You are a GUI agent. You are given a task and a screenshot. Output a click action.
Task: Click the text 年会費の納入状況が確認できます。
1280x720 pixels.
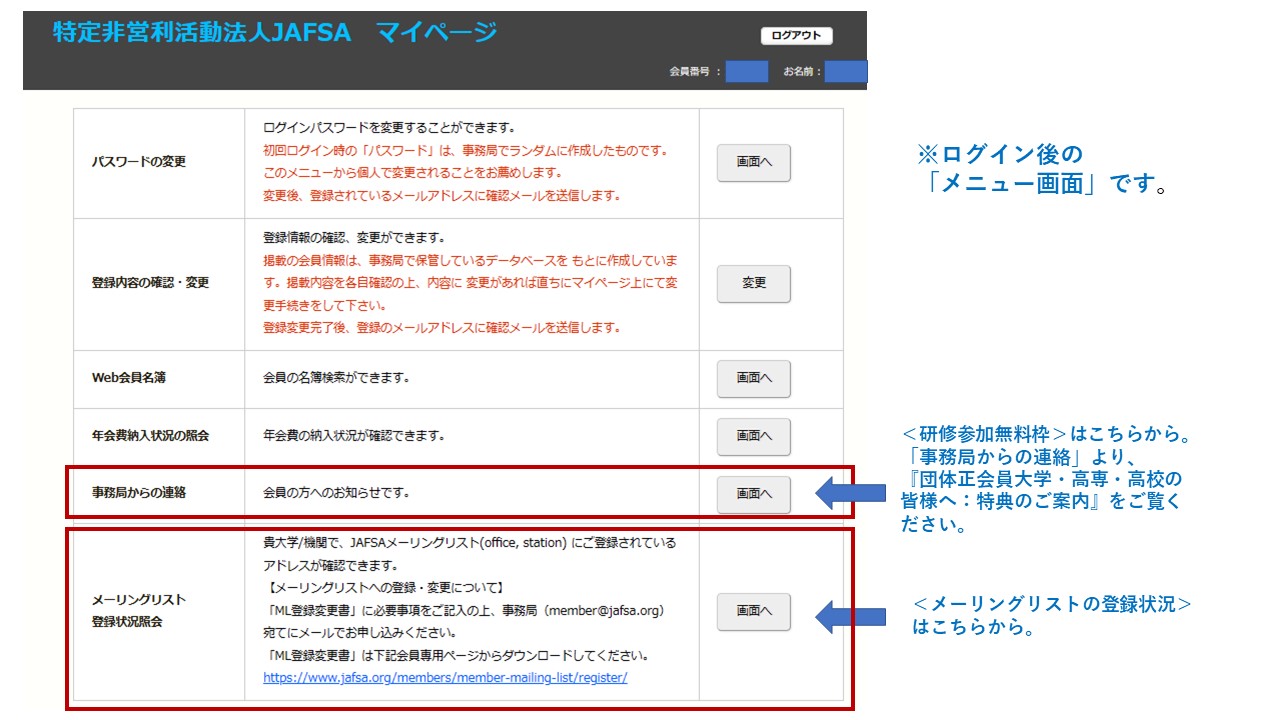pyautogui.click(x=354, y=436)
